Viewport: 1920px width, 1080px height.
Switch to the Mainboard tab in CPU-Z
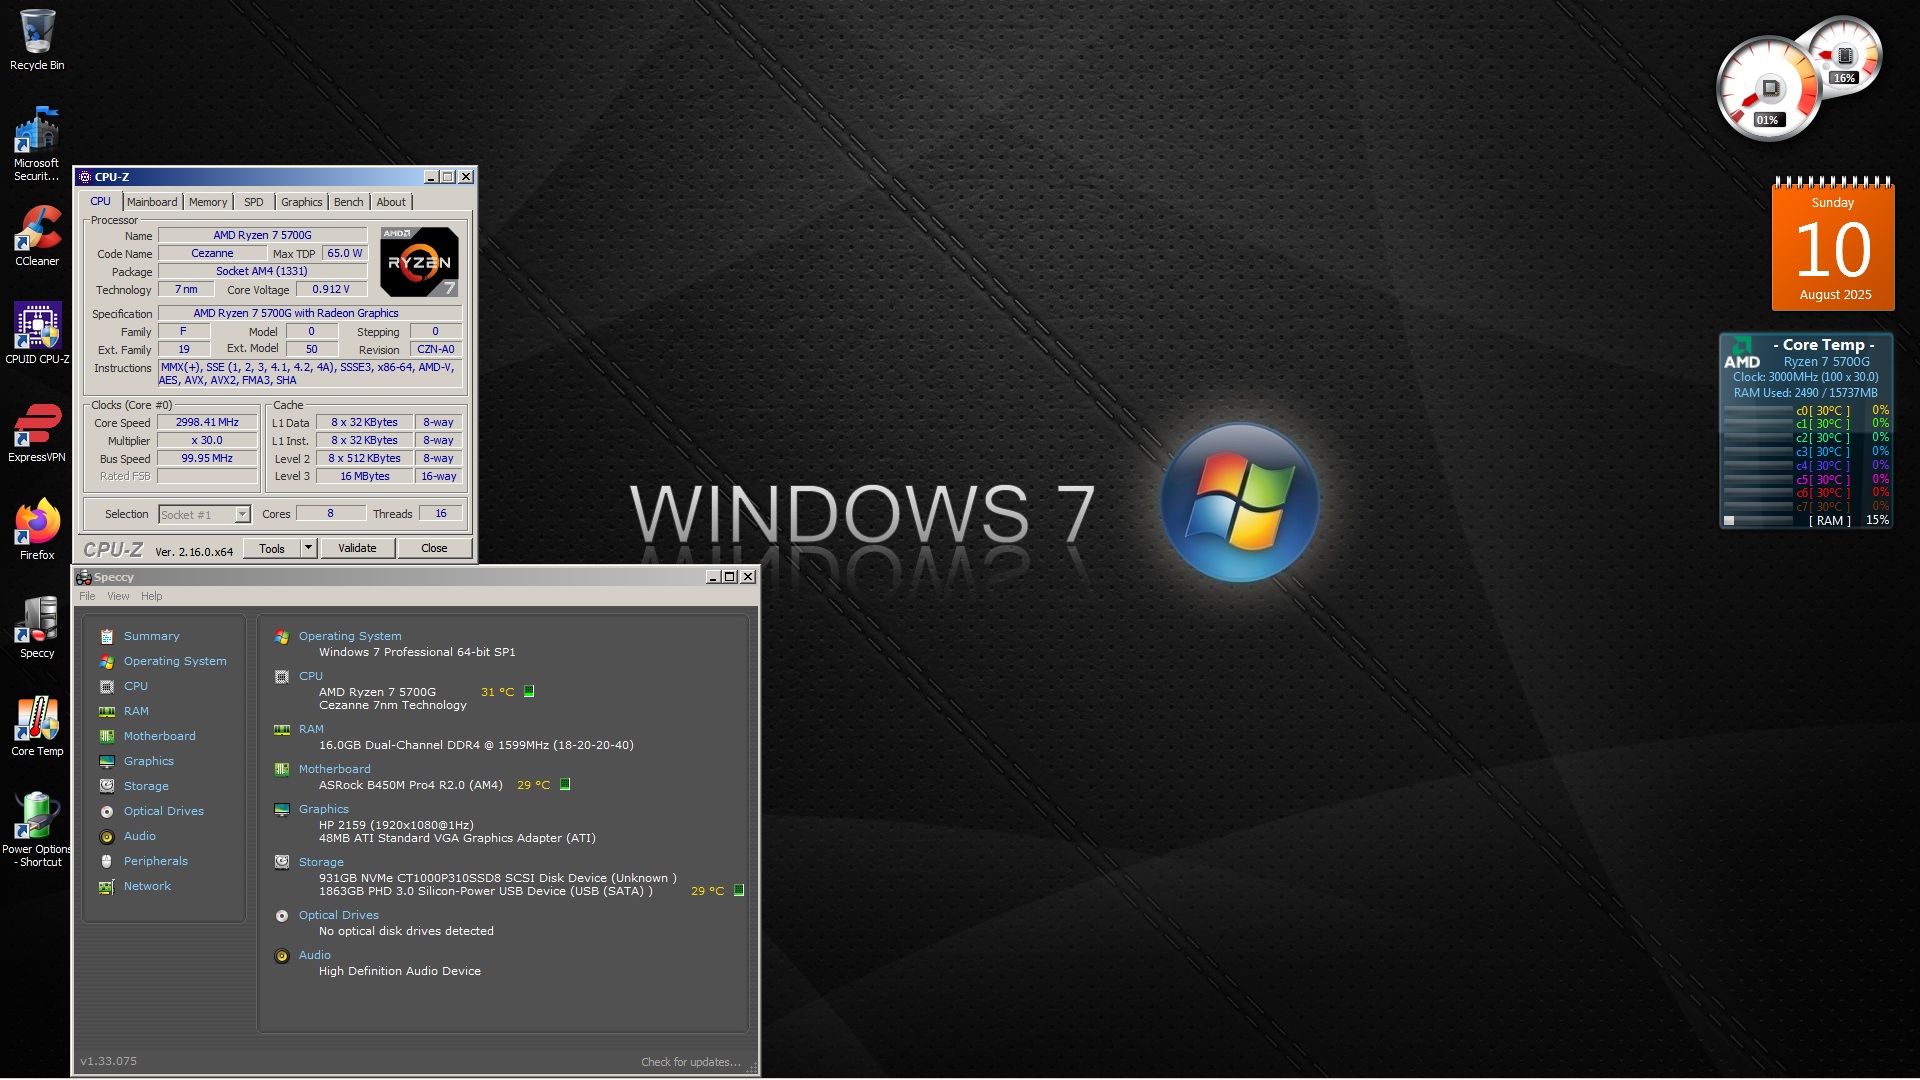click(x=152, y=202)
